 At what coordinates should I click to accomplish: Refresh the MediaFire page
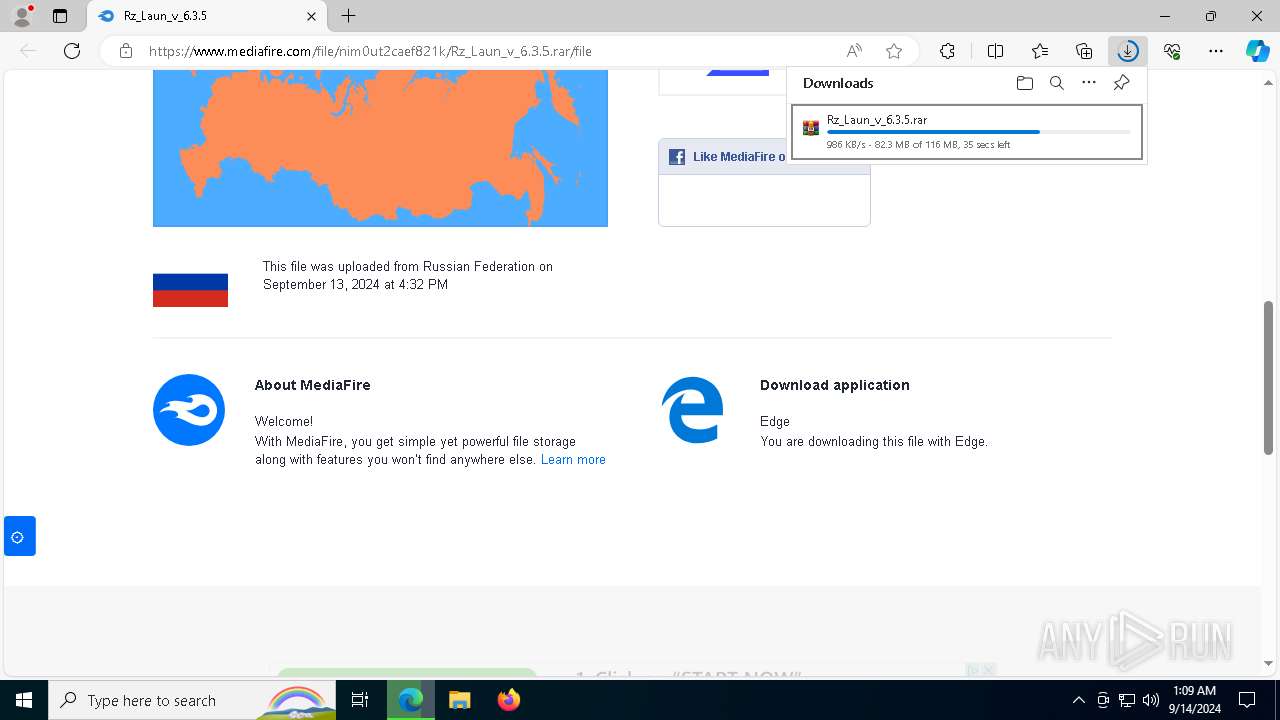72,51
